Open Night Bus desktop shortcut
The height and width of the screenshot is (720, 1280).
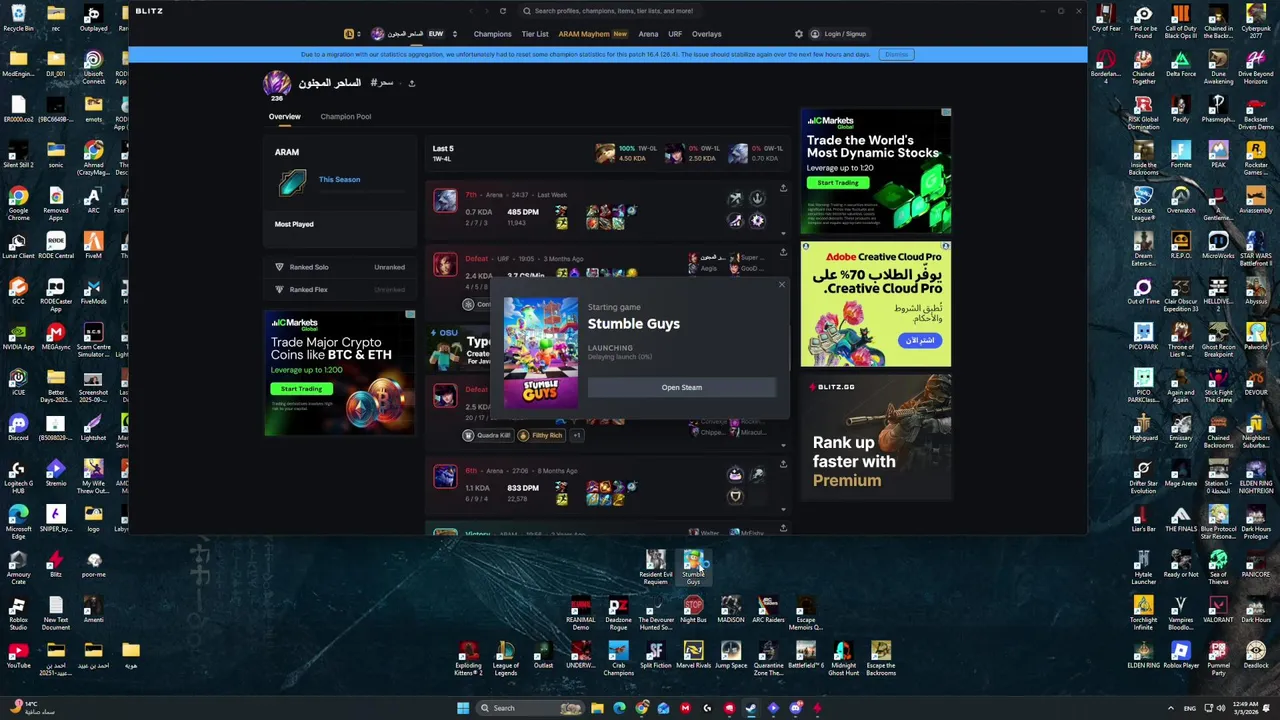click(x=693, y=612)
